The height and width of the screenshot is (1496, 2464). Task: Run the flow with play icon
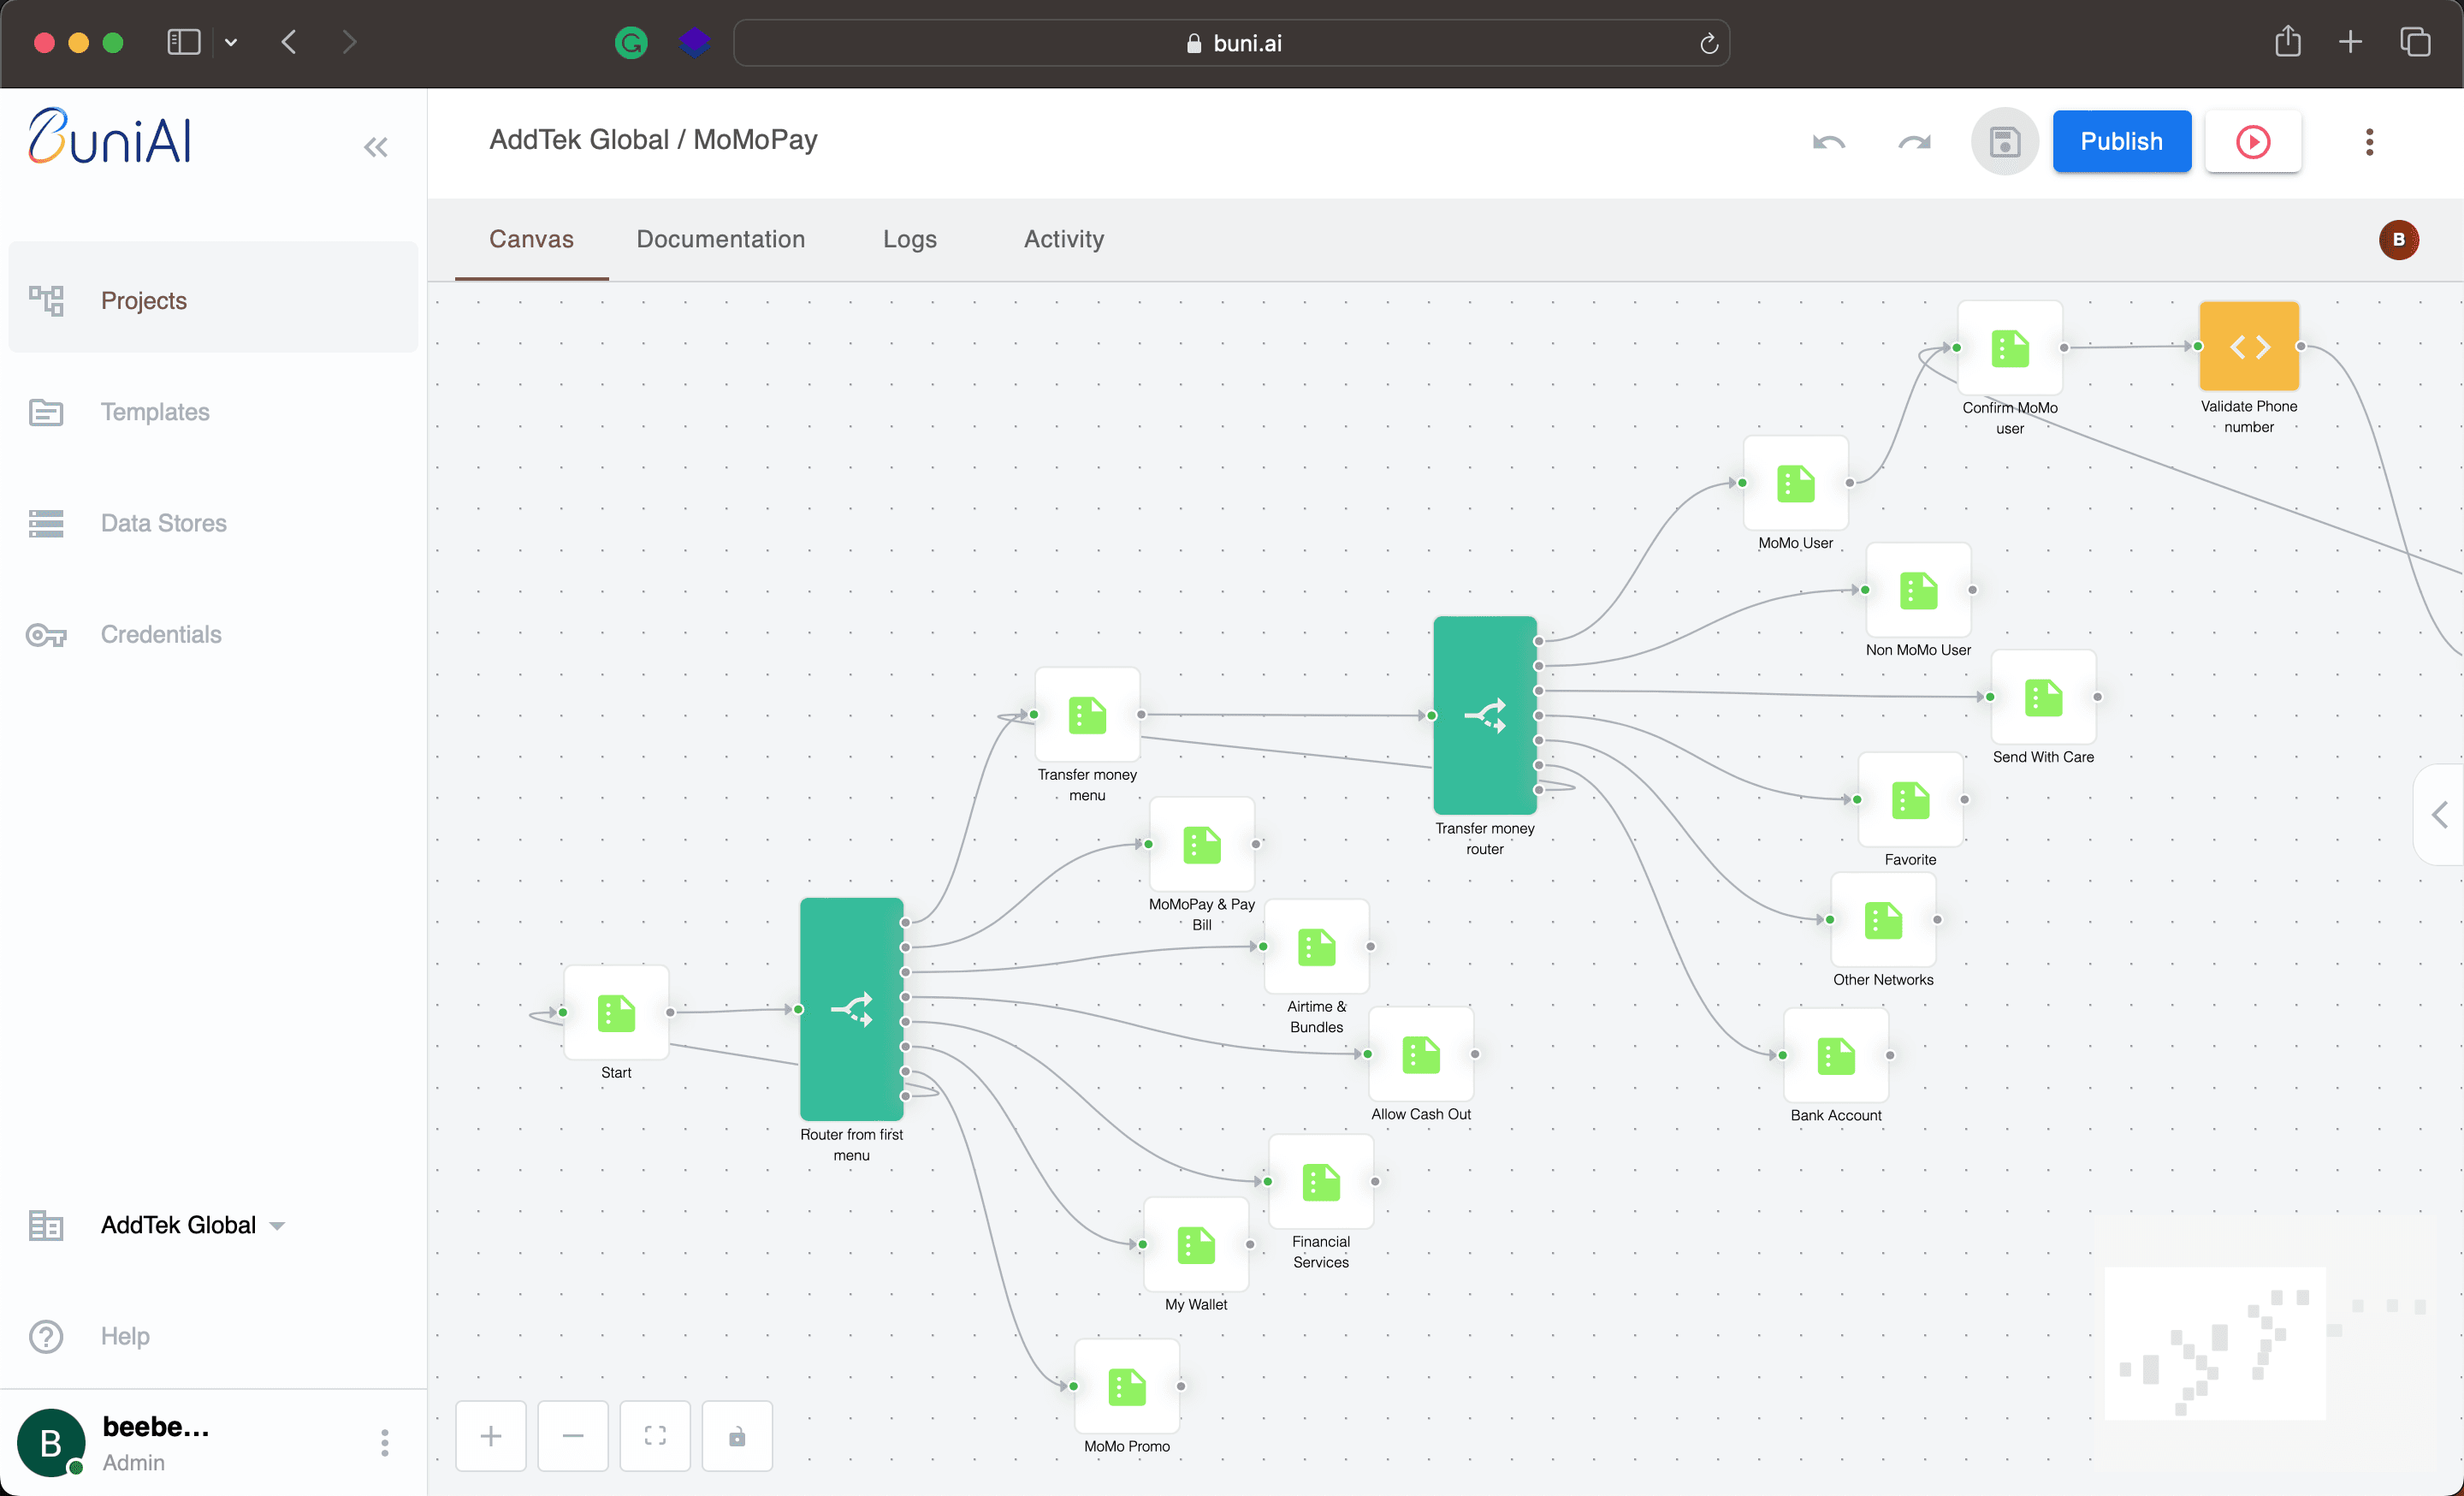(2252, 142)
